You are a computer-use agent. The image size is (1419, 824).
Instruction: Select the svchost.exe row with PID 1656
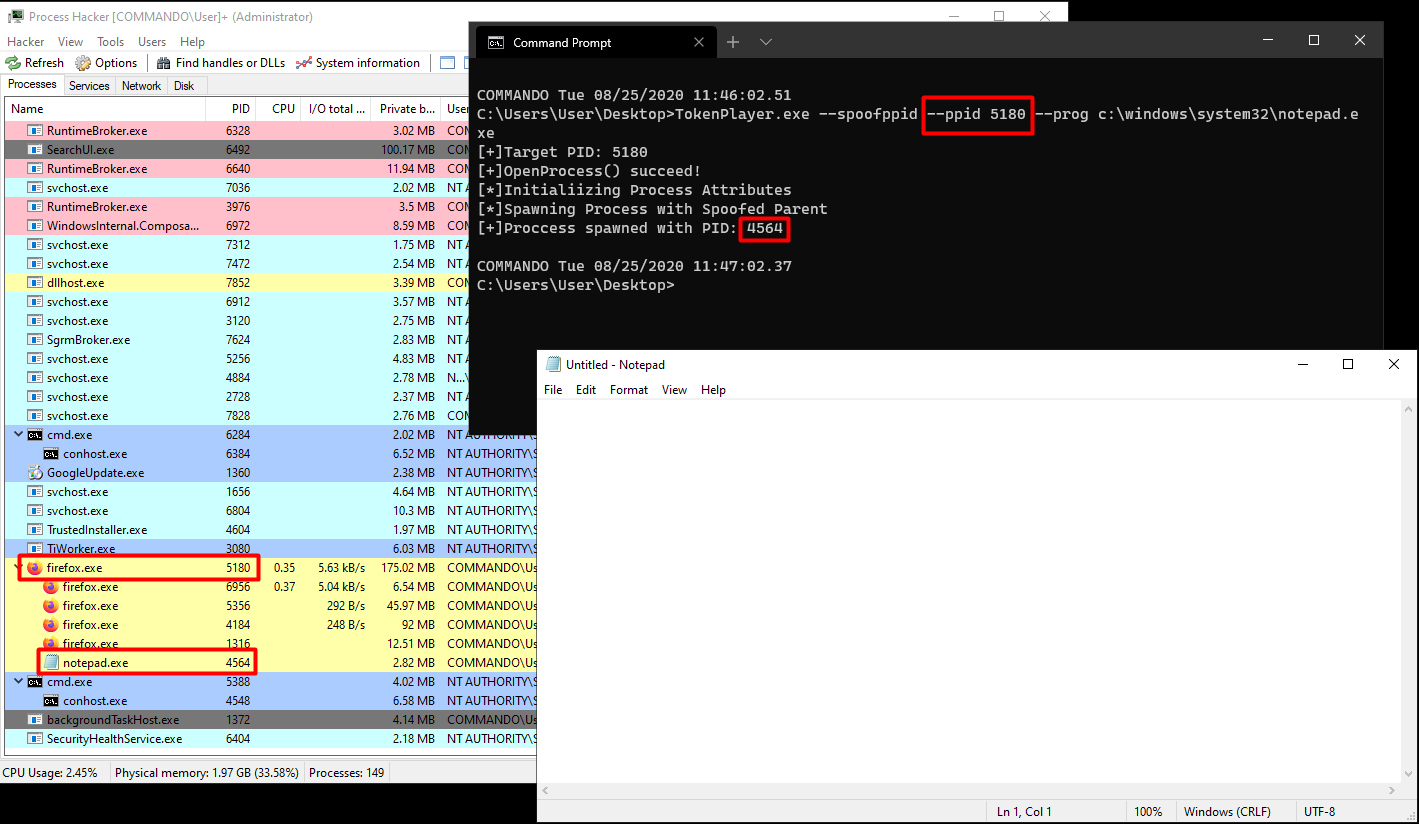coord(271,492)
